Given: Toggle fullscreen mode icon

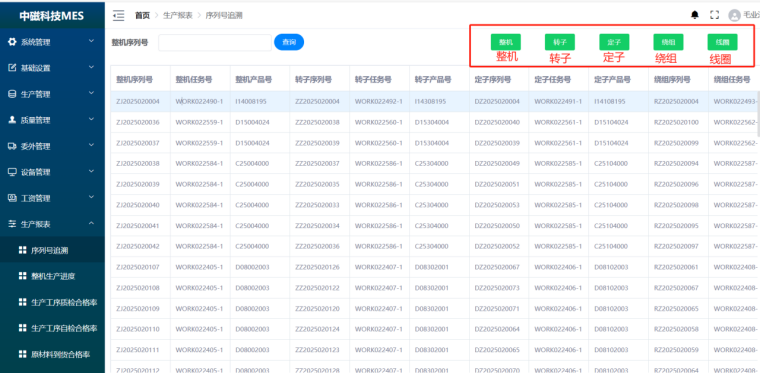Looking at the screenshot, I should (714, 16).
